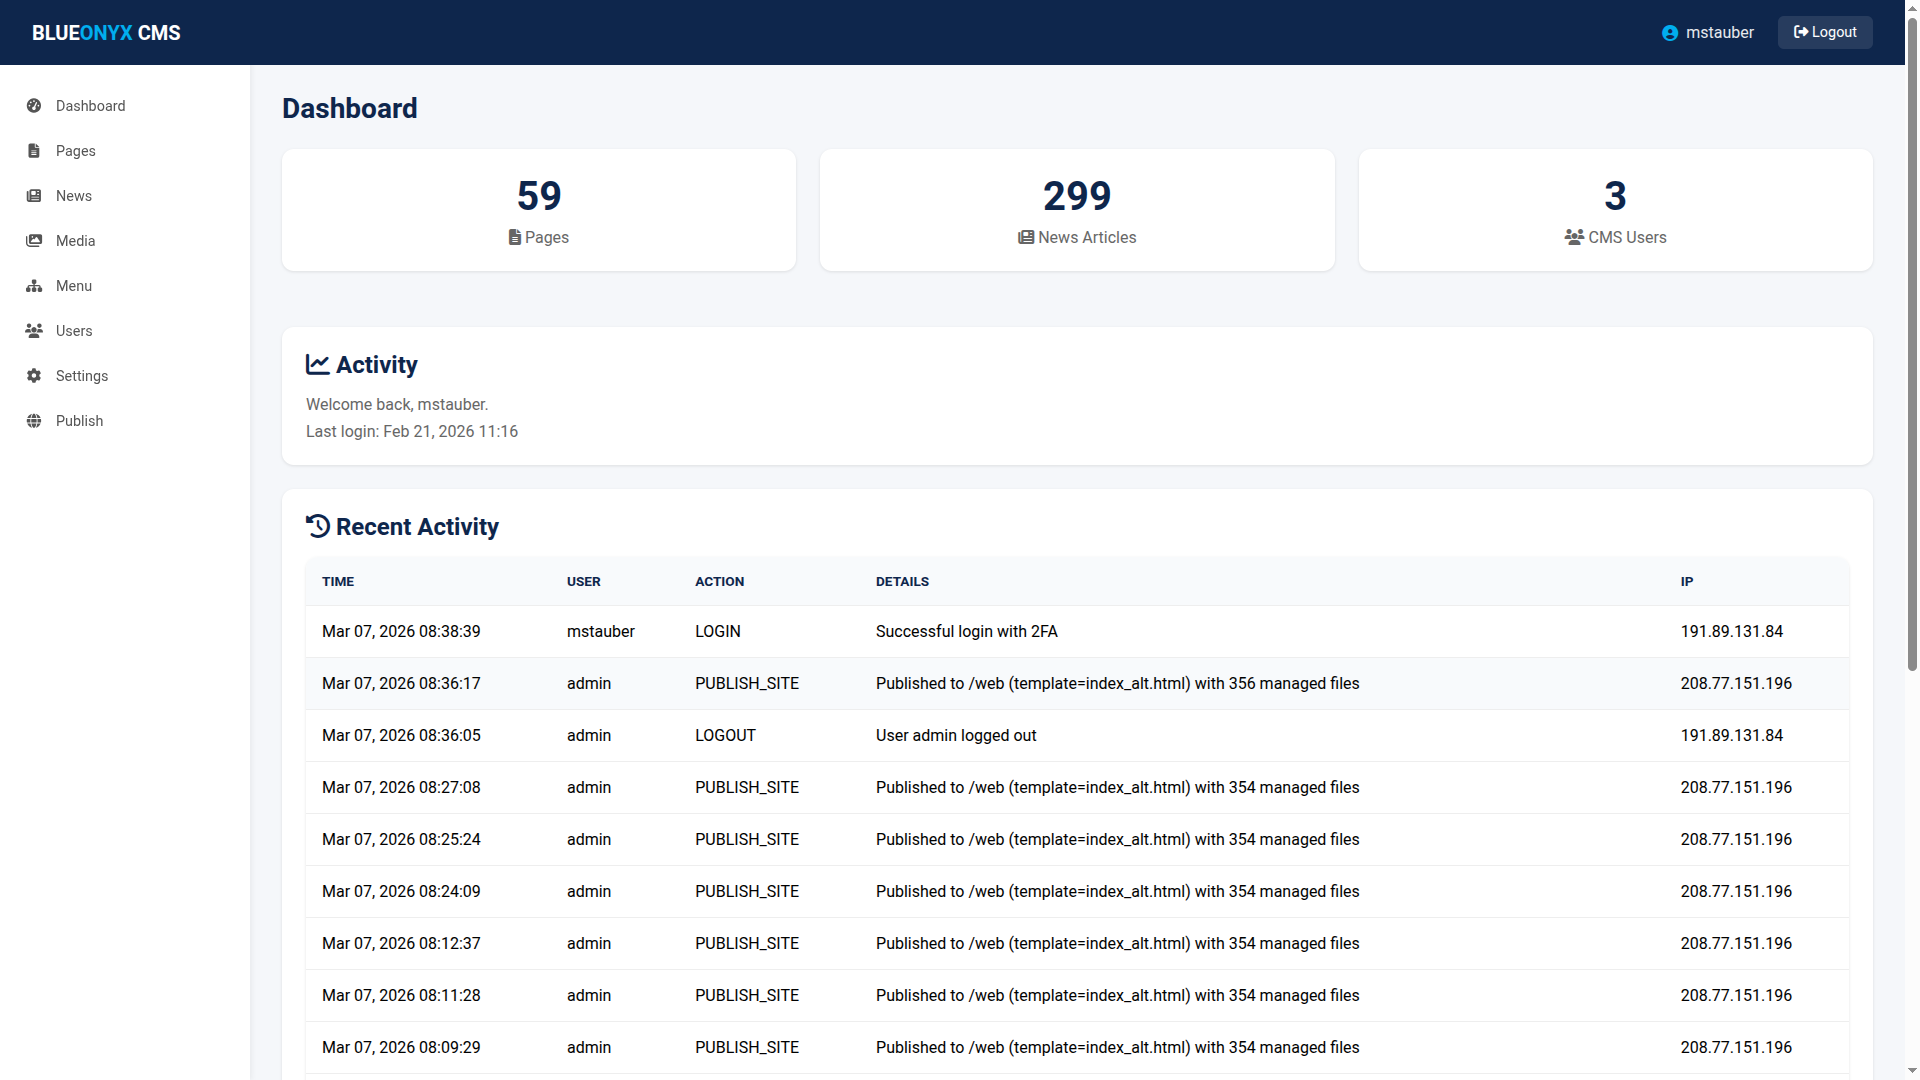Image resolution: width=1920 pixels, height=1080 pixels.
Task: Click the Publish globe icon in sidebar
Action: click(x=34, y=421)
